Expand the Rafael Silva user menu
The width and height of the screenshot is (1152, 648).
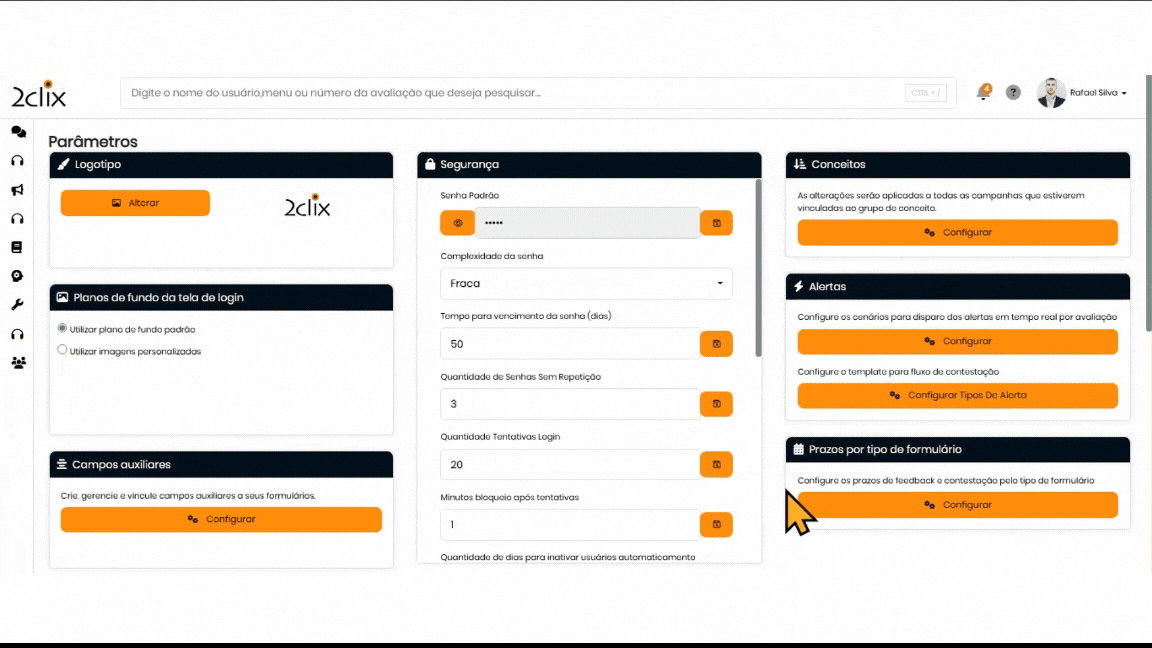(x=1097, y=93)
